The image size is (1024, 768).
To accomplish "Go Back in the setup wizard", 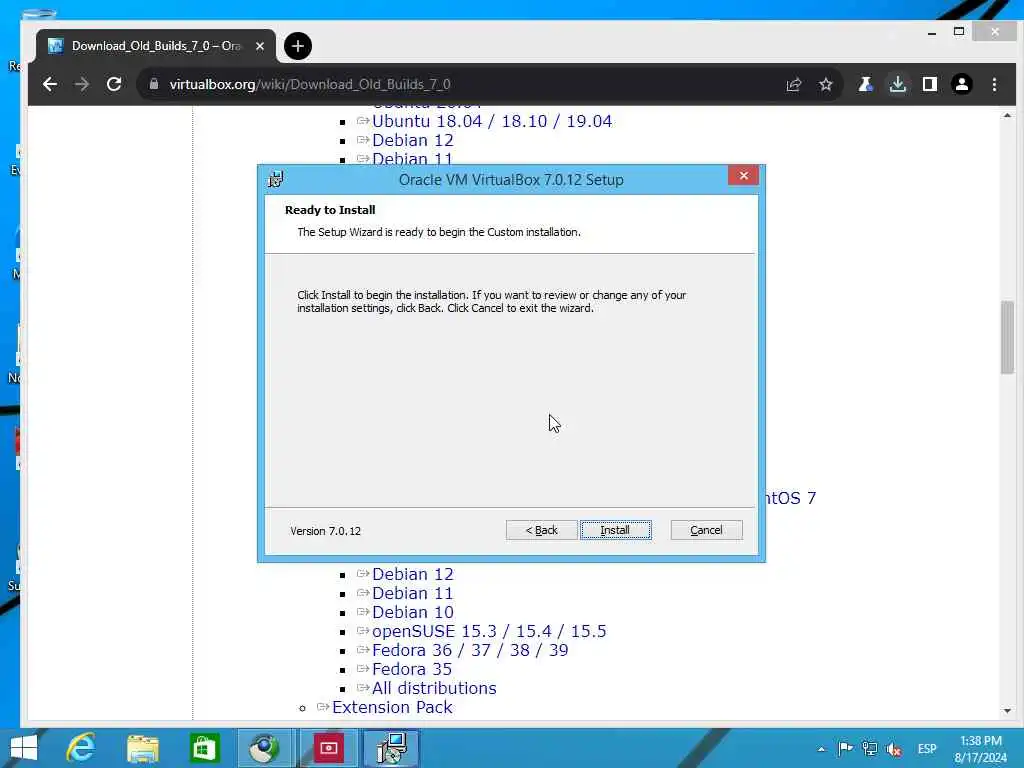I will [541, 530].
